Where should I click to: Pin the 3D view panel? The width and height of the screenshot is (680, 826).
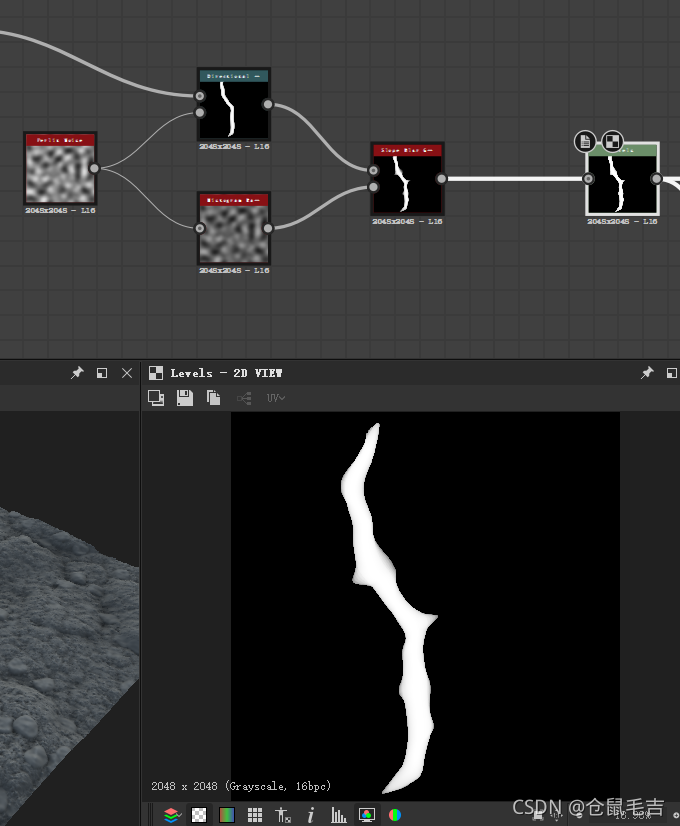point(77,373)
